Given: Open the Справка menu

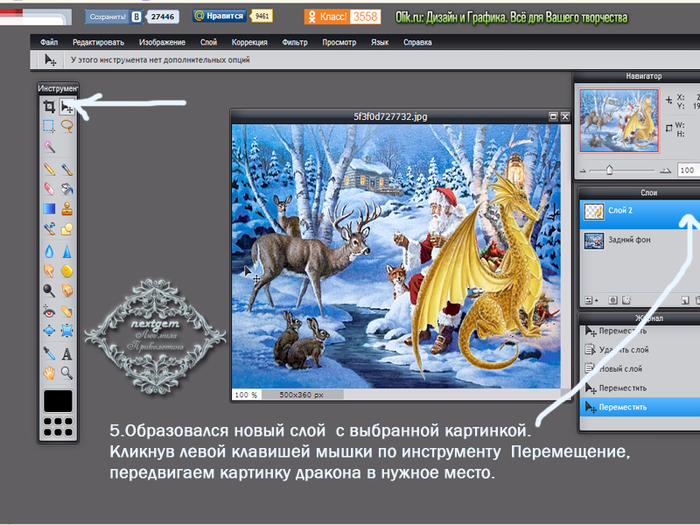Looking at the screenshot, I should pos(417,42).
